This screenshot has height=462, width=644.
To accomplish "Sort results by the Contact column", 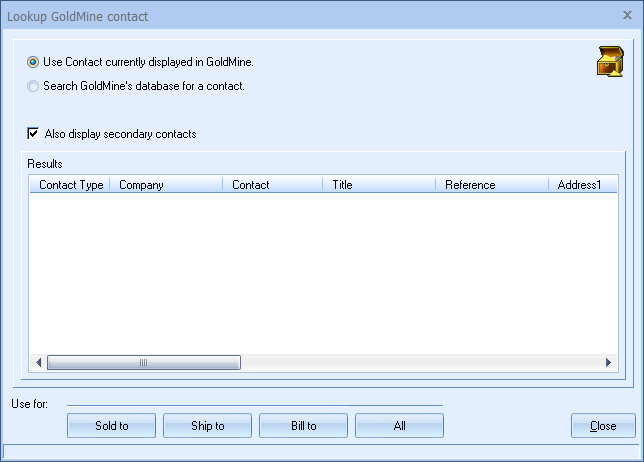I will pos(272,185).
